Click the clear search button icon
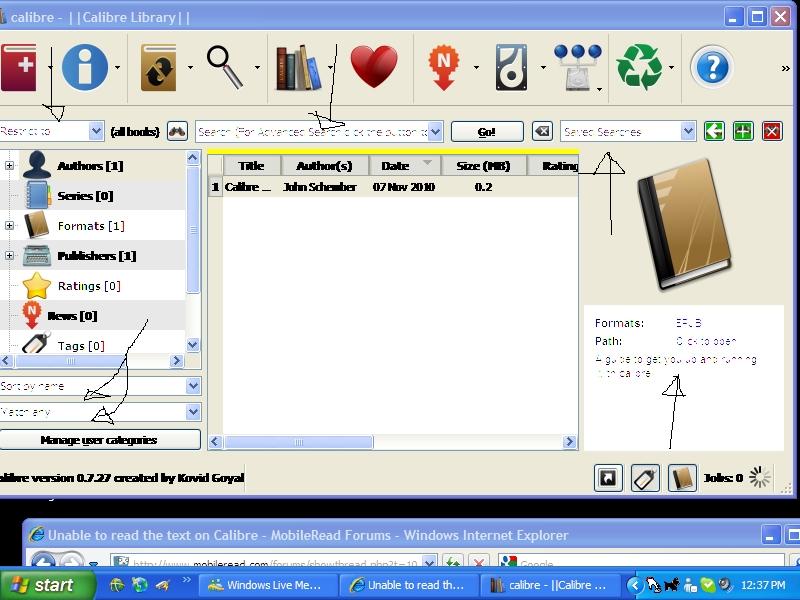The width and height of the screenshot is (800, 600). coord(542,131)
